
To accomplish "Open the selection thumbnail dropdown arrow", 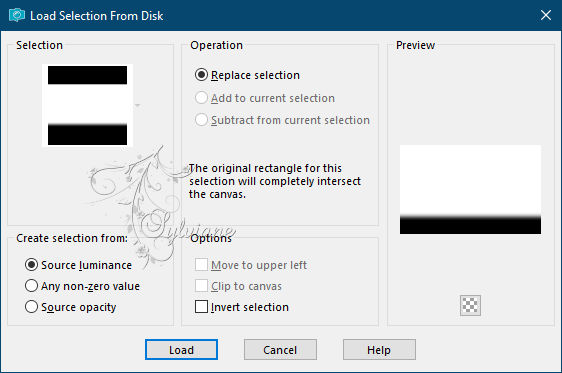I will 137,105.
